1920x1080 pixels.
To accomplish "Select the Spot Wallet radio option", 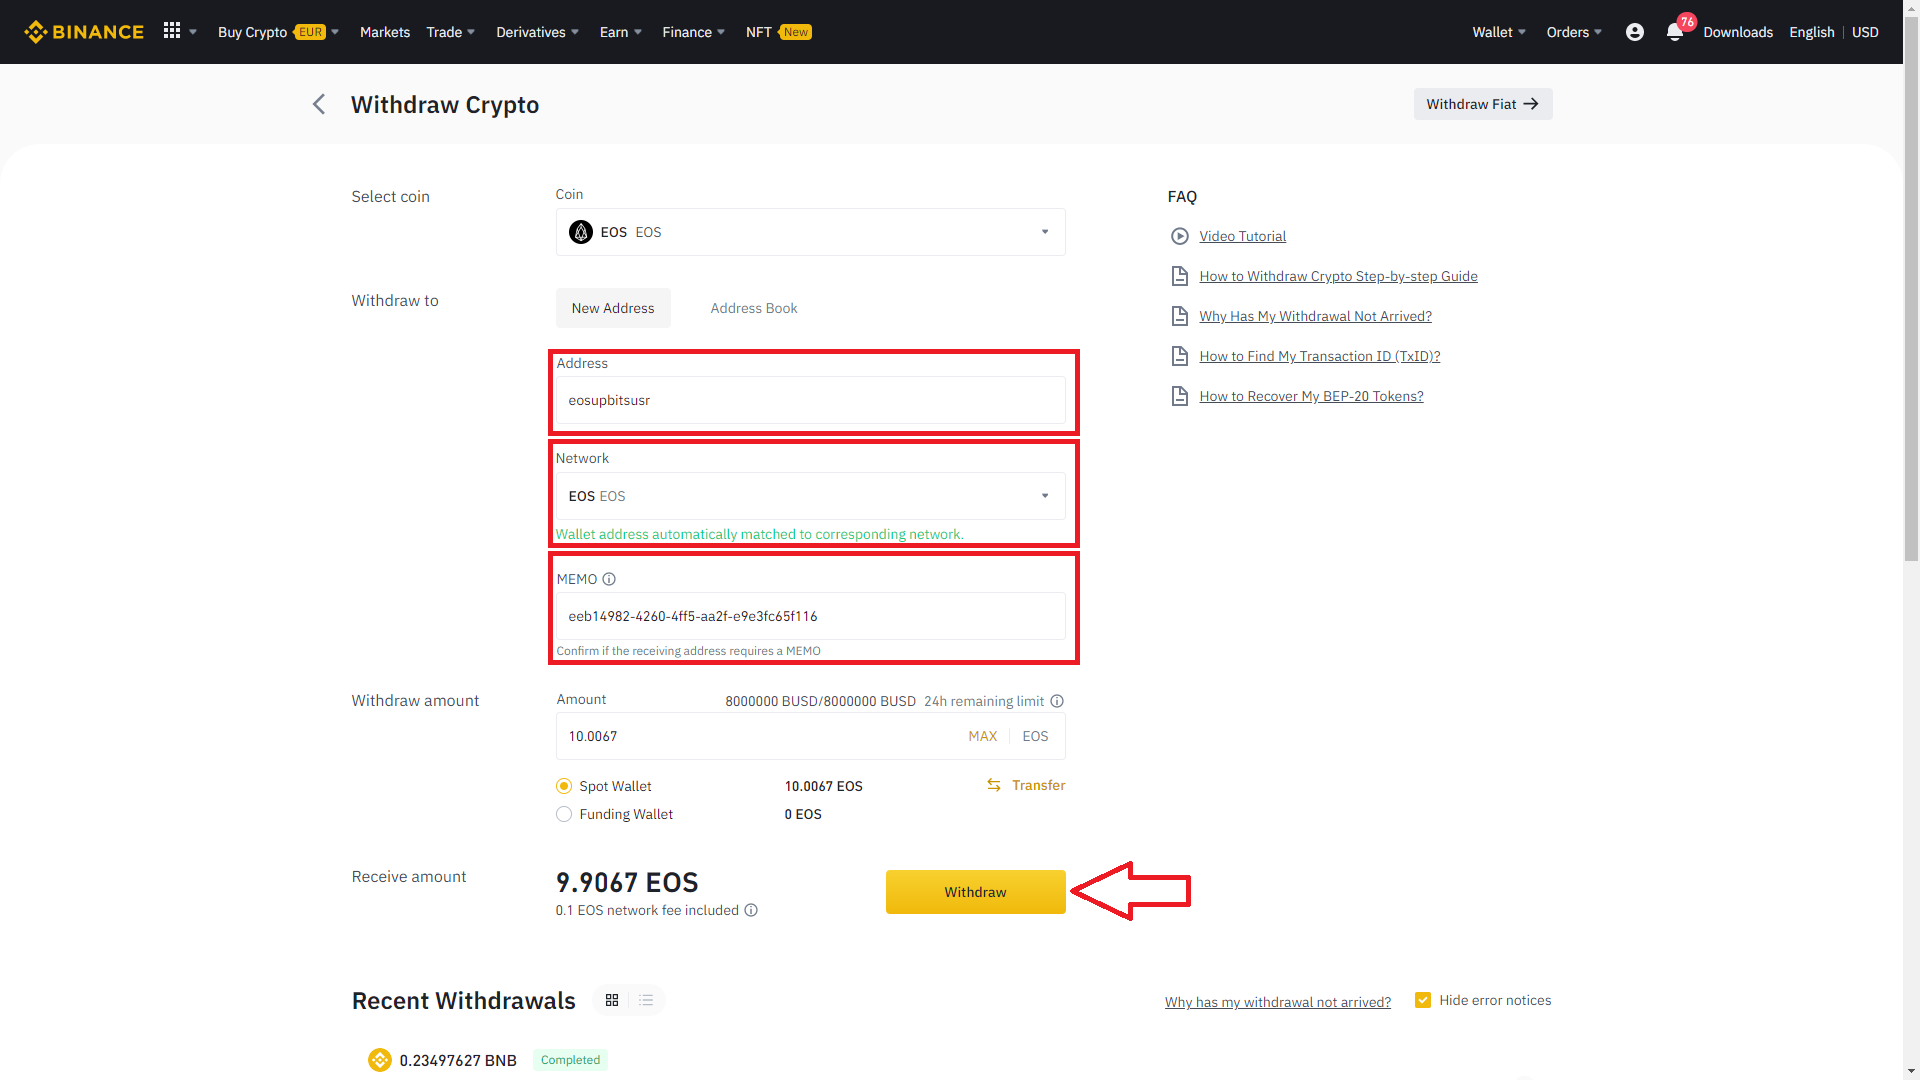I will [564, 786].
